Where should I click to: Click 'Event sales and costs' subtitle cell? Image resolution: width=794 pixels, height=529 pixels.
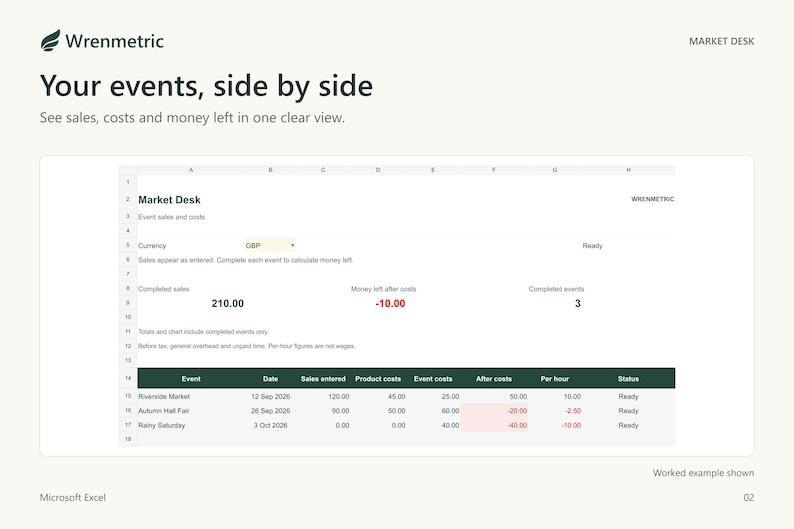click(171, 217)
